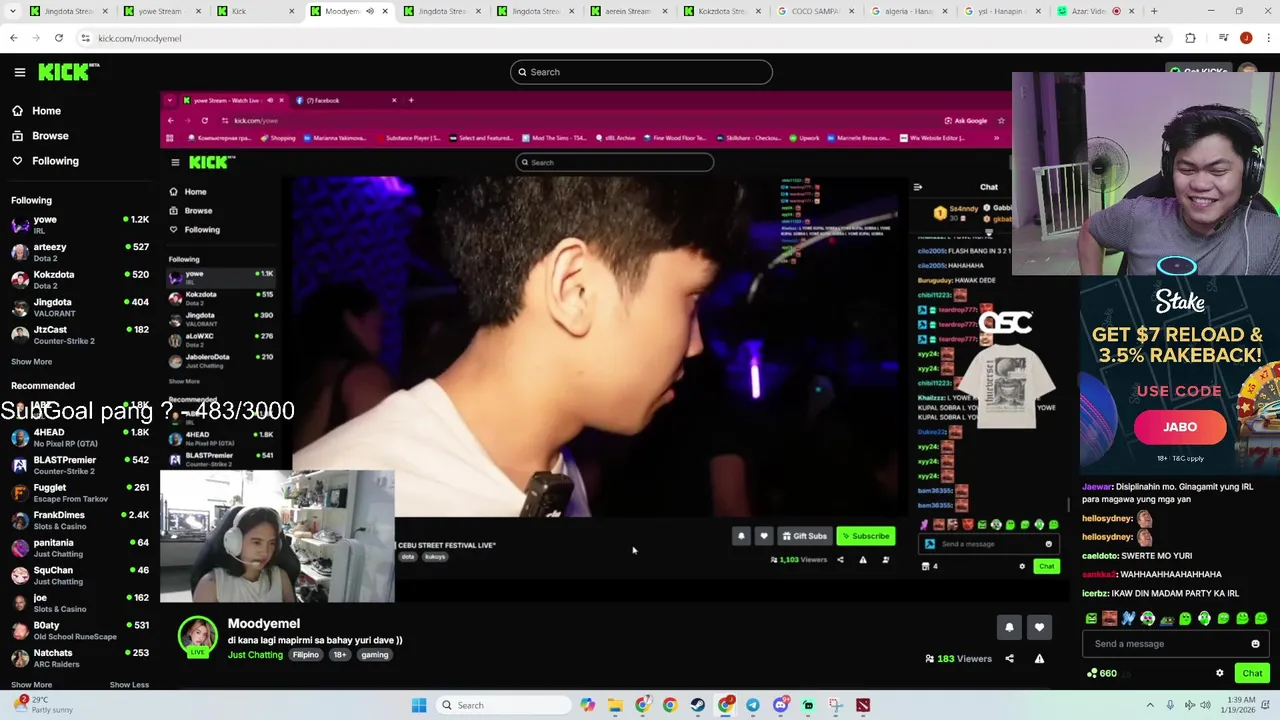Image resolution: width=1280 pixels, height=720 pixels.
Task: Close the Moodyemel browser tab
Action: coord(385,11)
